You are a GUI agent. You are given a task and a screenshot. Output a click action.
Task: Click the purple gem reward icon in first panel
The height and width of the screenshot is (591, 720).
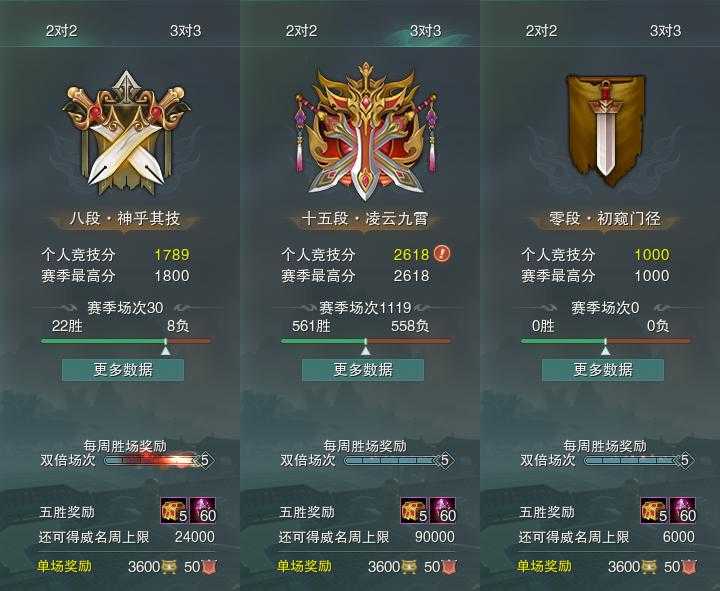(202, 510)
